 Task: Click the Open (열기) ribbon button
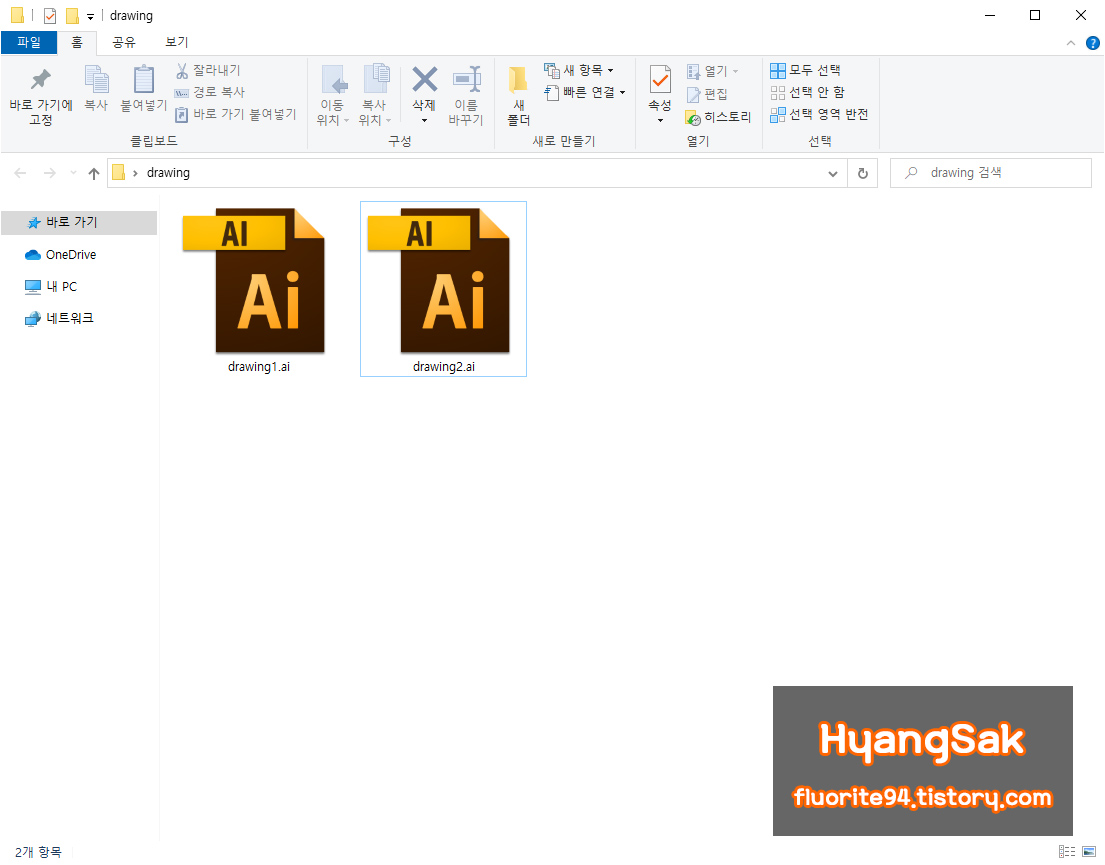(712, 71)
